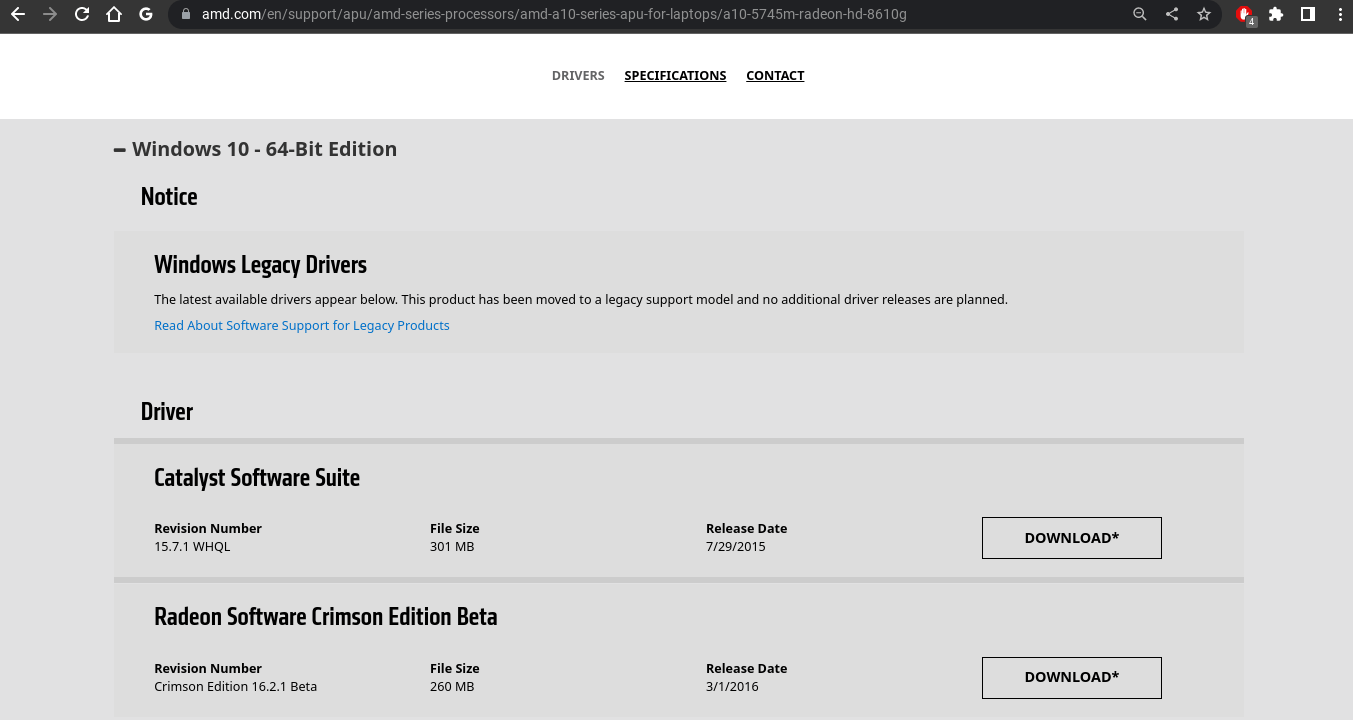
Task: Click the Radeon Software Crimson Edition Beta heading
Action: tap(326, 617)
